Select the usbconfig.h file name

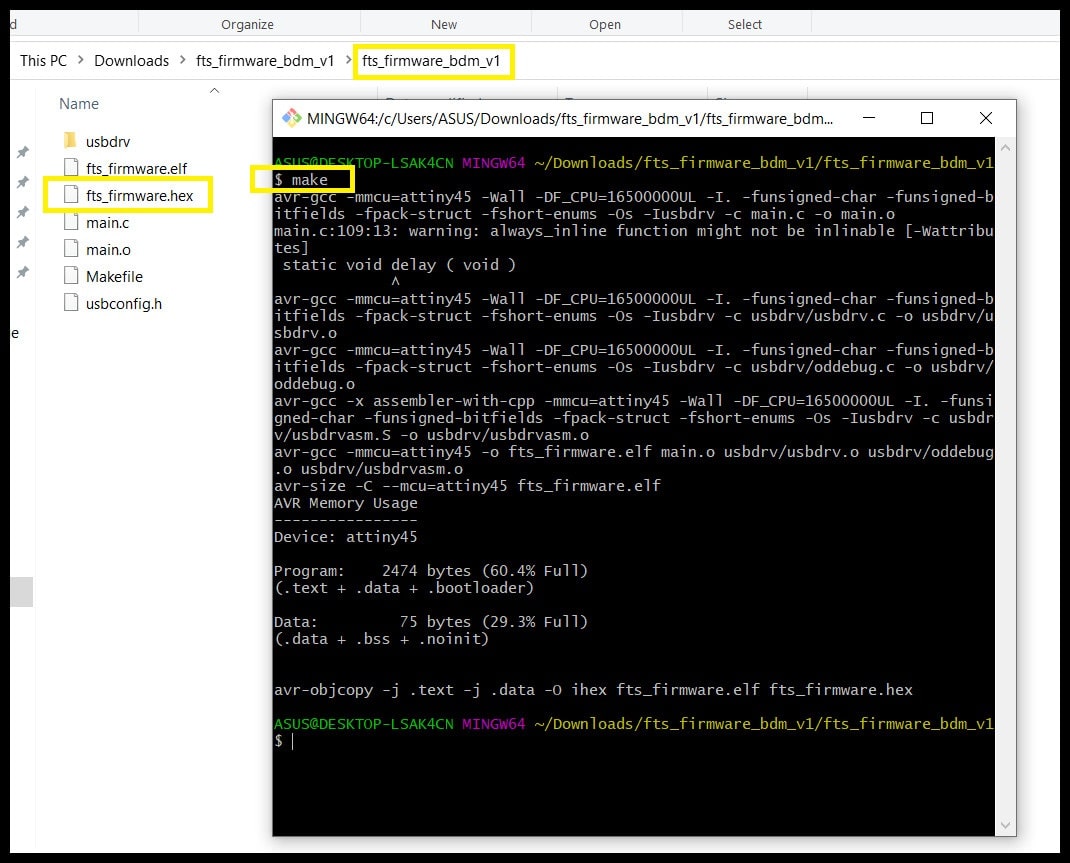coord(124,304)
